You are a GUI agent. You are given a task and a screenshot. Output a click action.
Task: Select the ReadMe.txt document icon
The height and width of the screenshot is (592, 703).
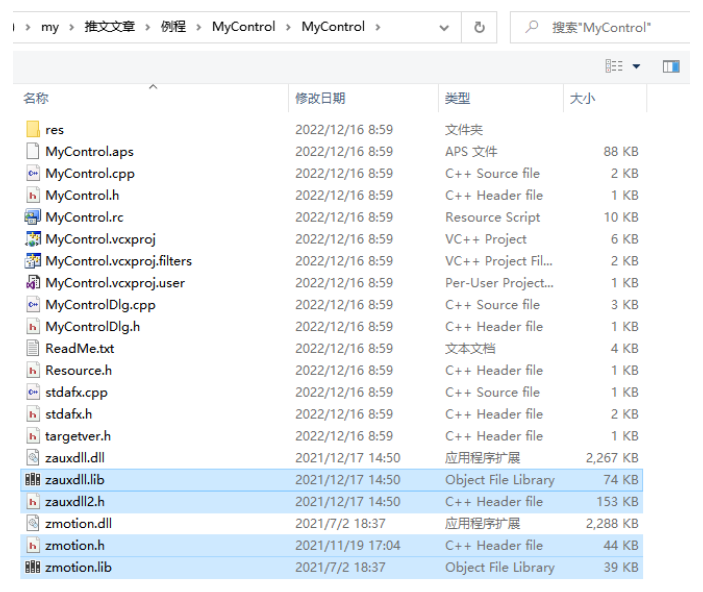point(33,348)
